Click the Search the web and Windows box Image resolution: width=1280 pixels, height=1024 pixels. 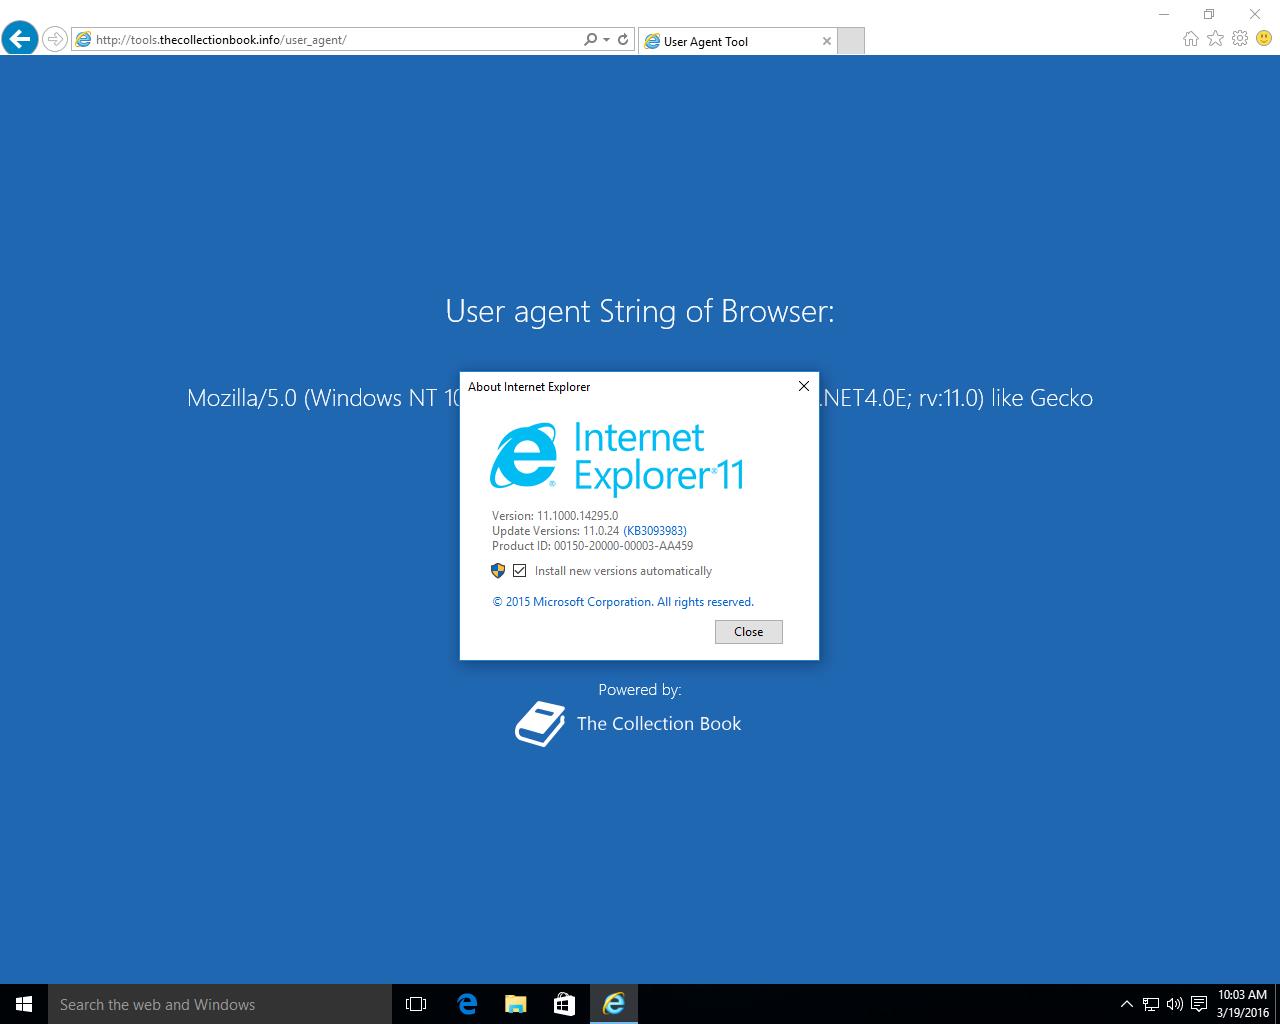point(220,1004)
